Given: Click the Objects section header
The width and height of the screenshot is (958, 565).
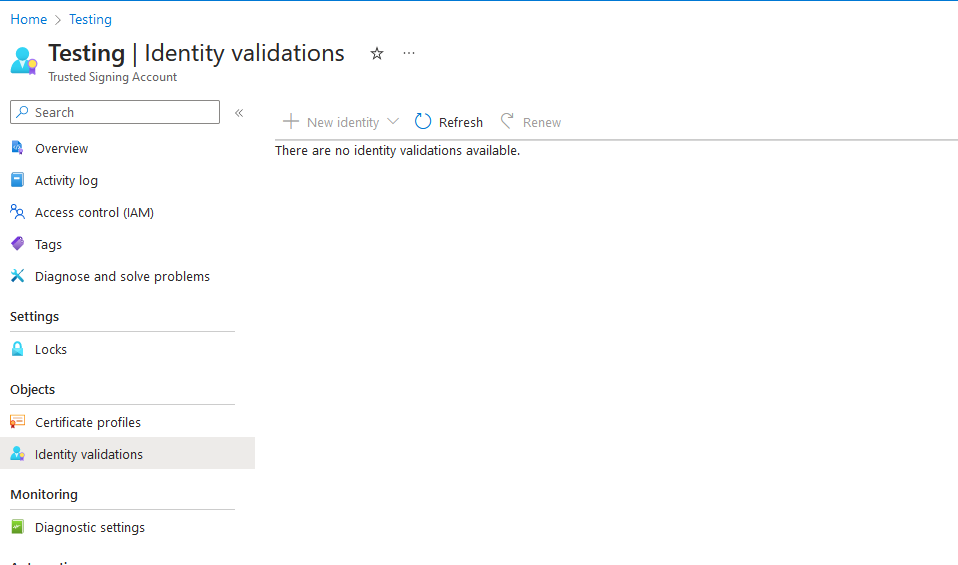Looking at the screenshot, I should point(32,389).
